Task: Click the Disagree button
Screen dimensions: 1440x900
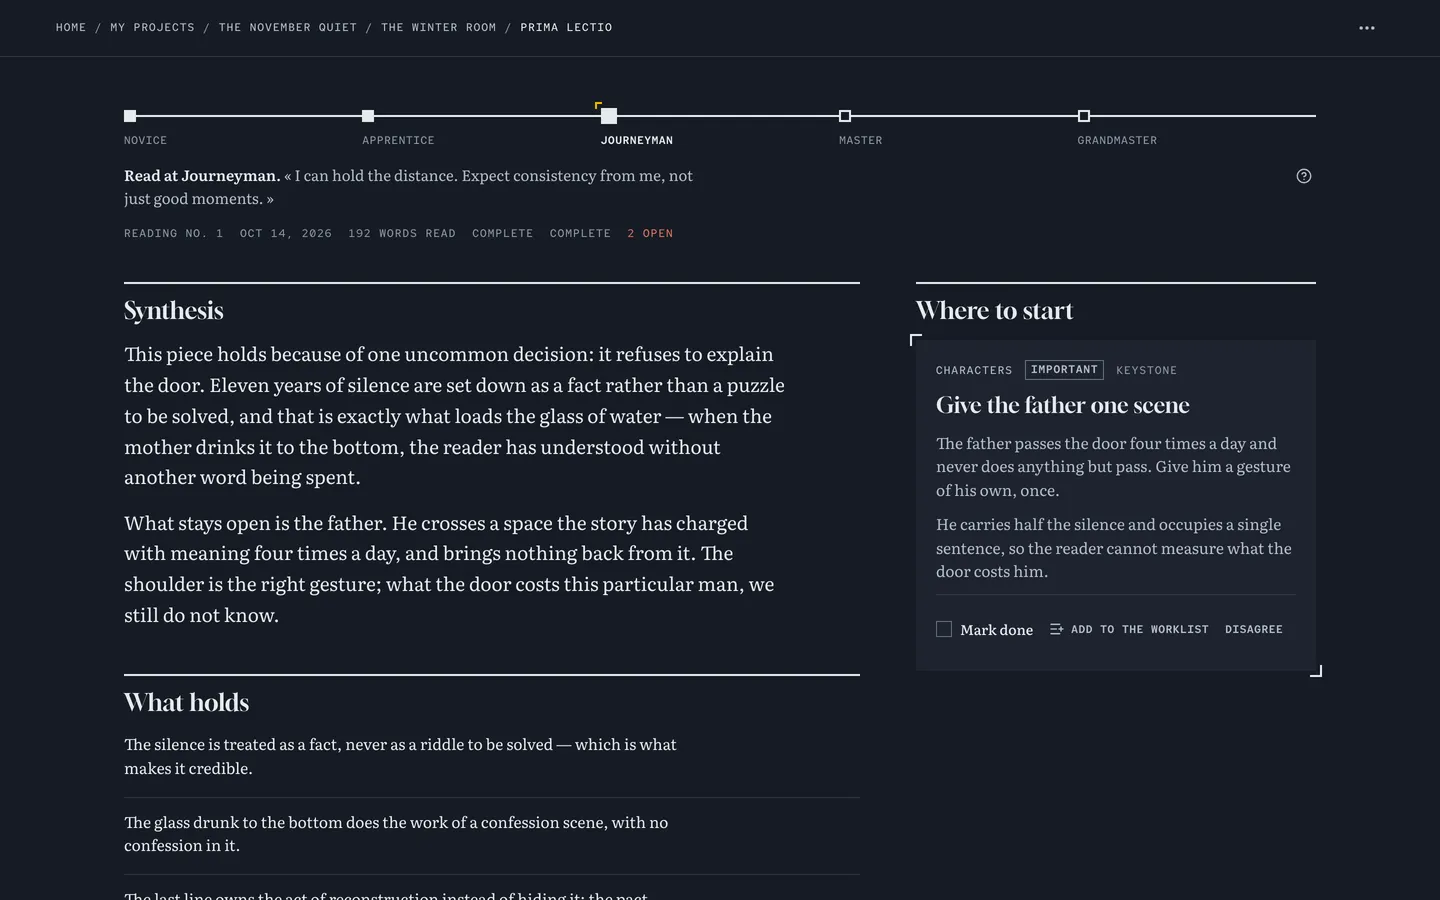Action: pyautogui.click(x=1254, y=629)
